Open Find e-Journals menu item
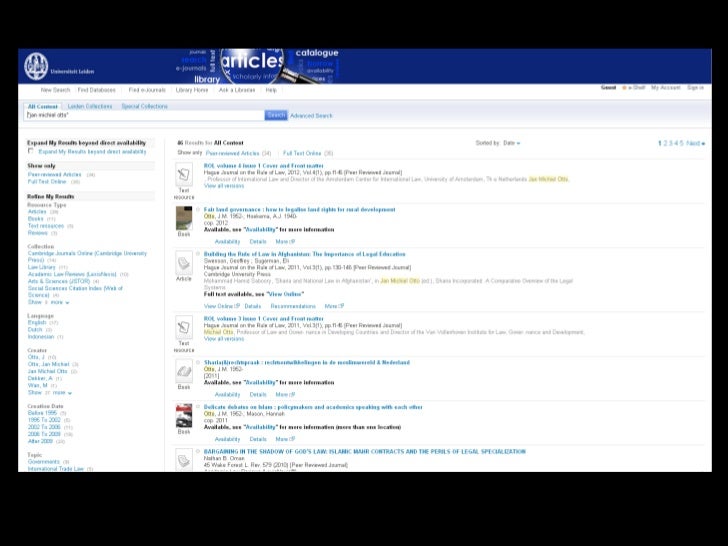728x546 pixels. click(x=147, y=90)
